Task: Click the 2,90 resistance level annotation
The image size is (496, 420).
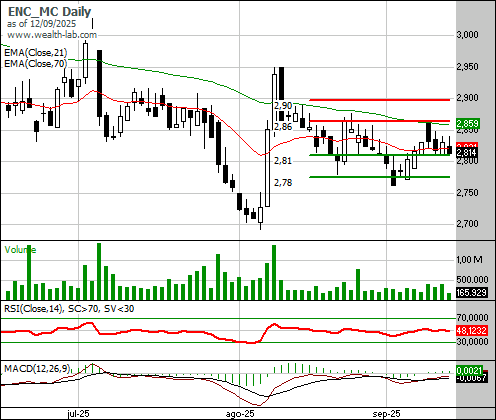Action: (283, 106)
